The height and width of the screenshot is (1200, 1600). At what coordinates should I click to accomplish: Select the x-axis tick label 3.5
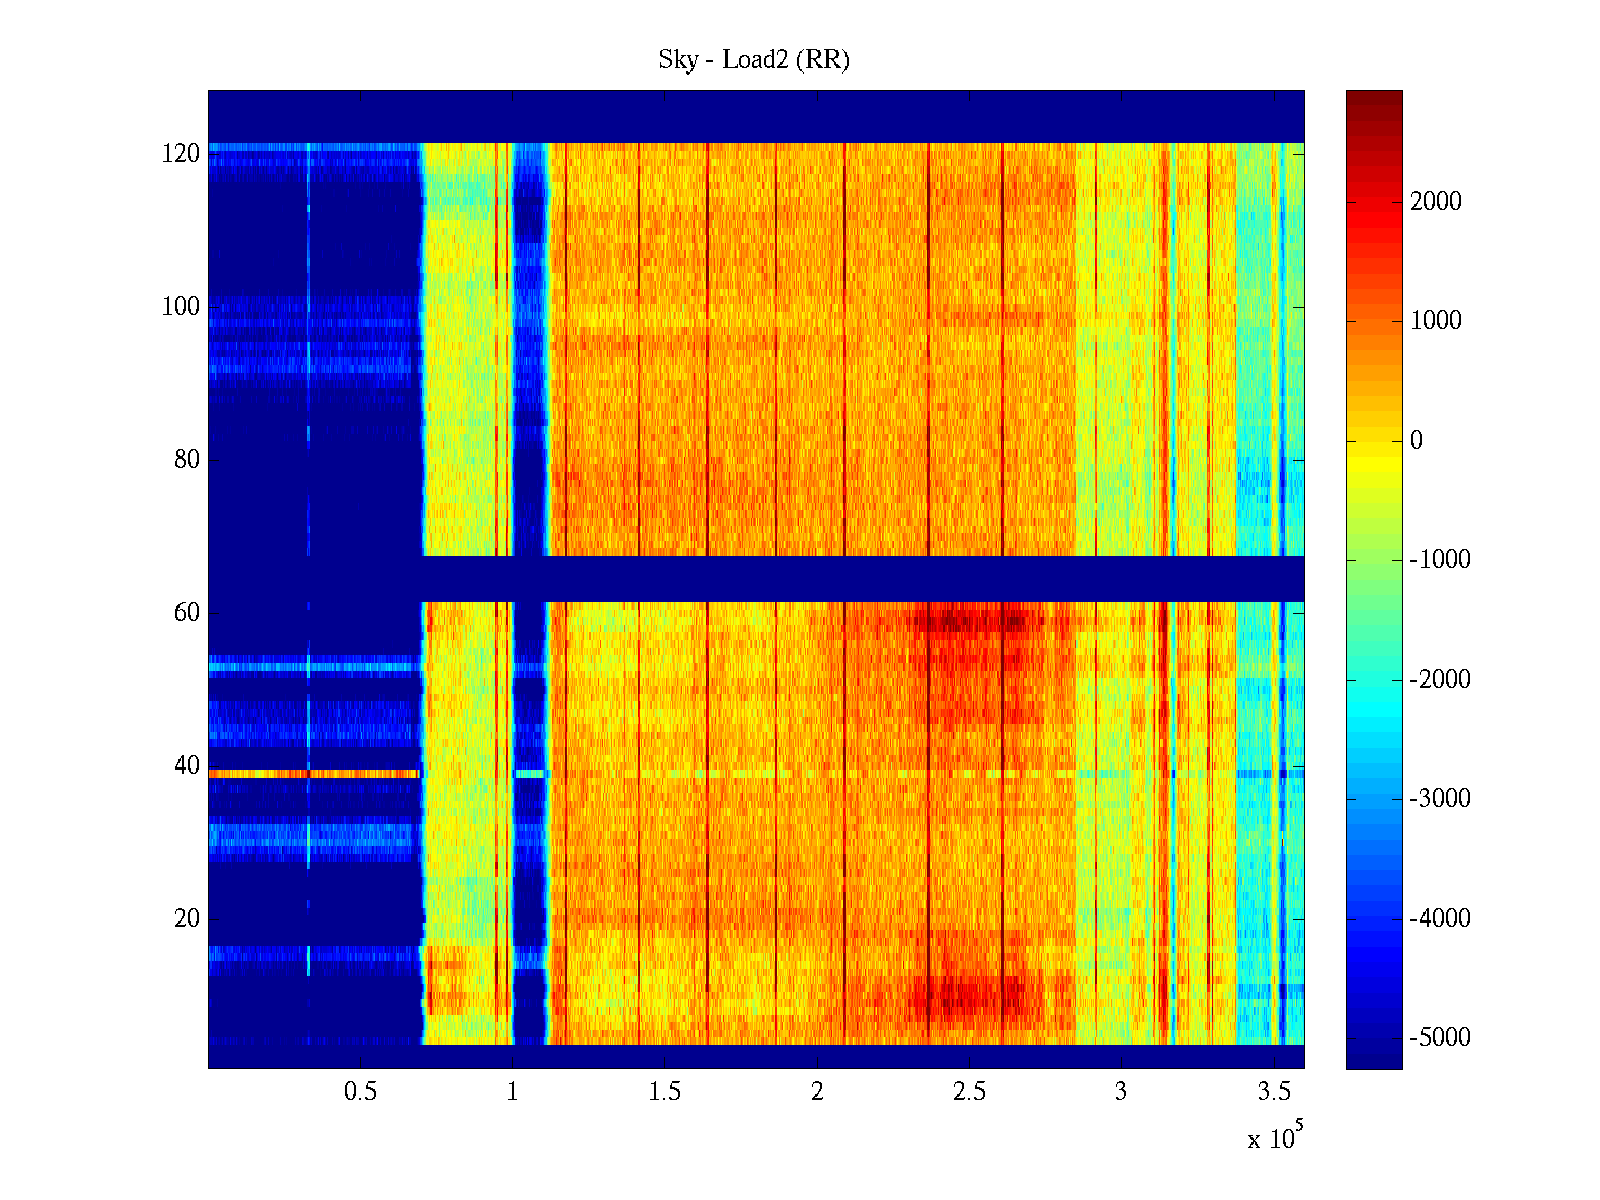(x=1274, y=1091)
